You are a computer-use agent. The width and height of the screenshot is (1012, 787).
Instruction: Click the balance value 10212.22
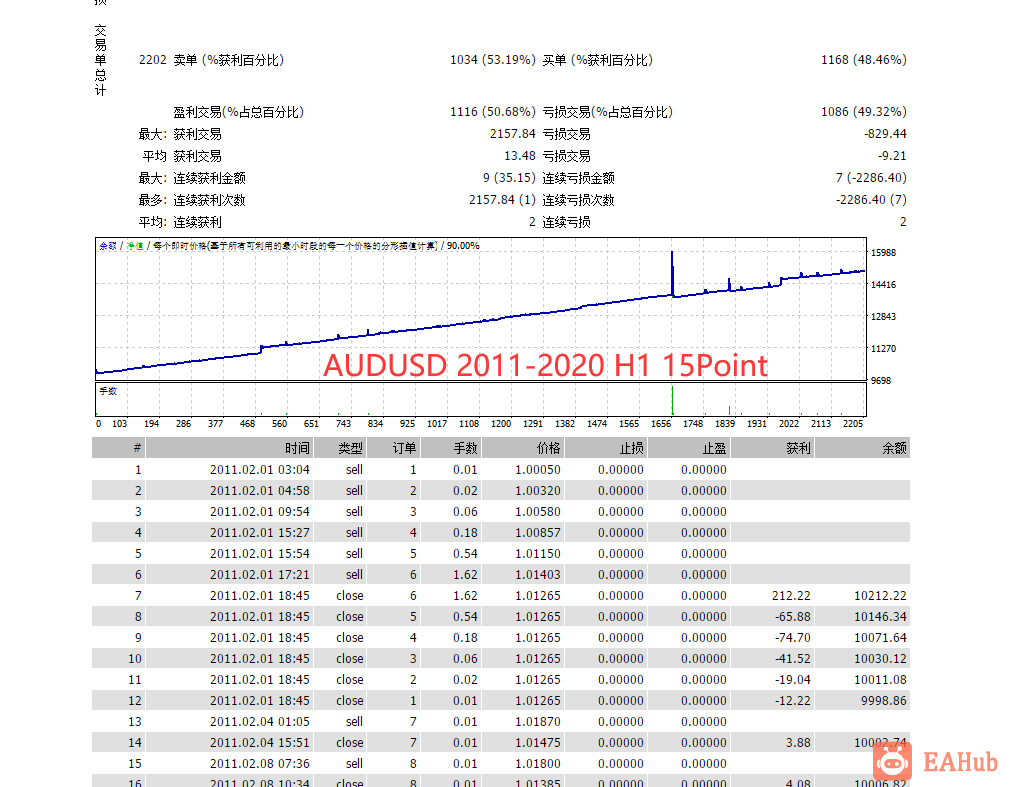(880, 595)
